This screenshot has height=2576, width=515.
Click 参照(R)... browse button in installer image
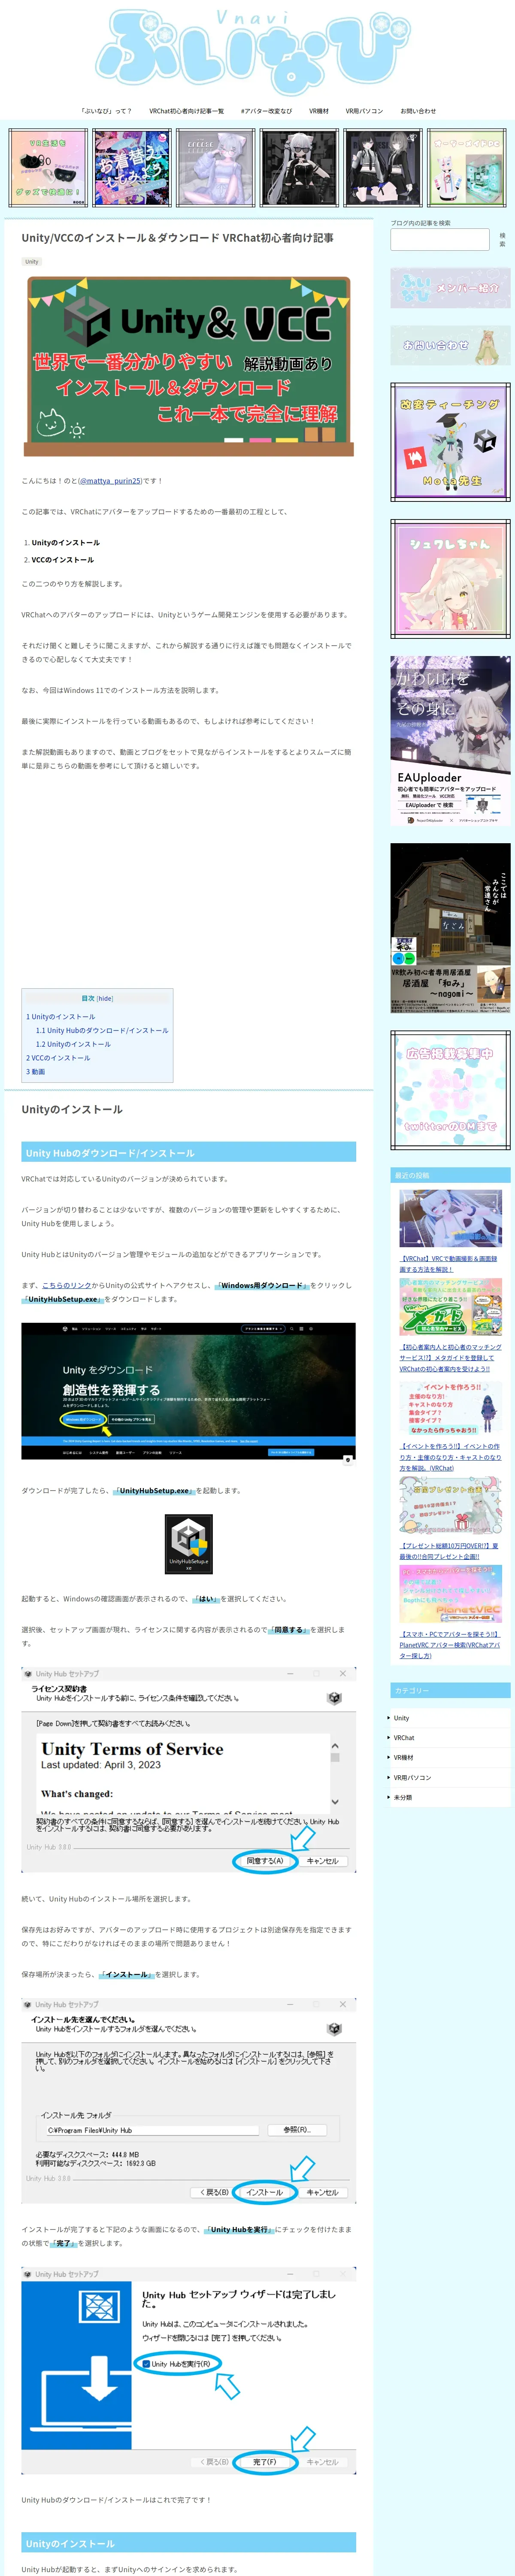[x=296, y=2130]
